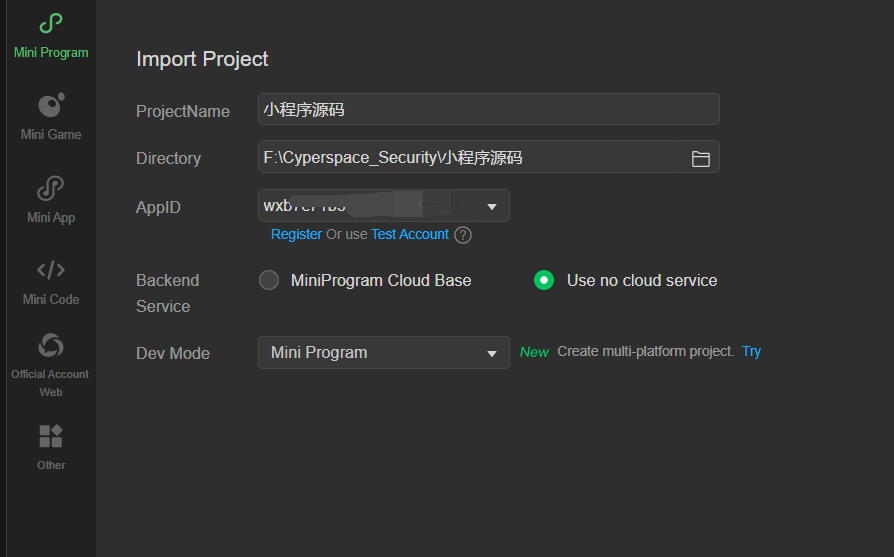Viewport: 894px width, 557px height.
Task: Open the Test Account help question mark
Action: pos(463,235)
